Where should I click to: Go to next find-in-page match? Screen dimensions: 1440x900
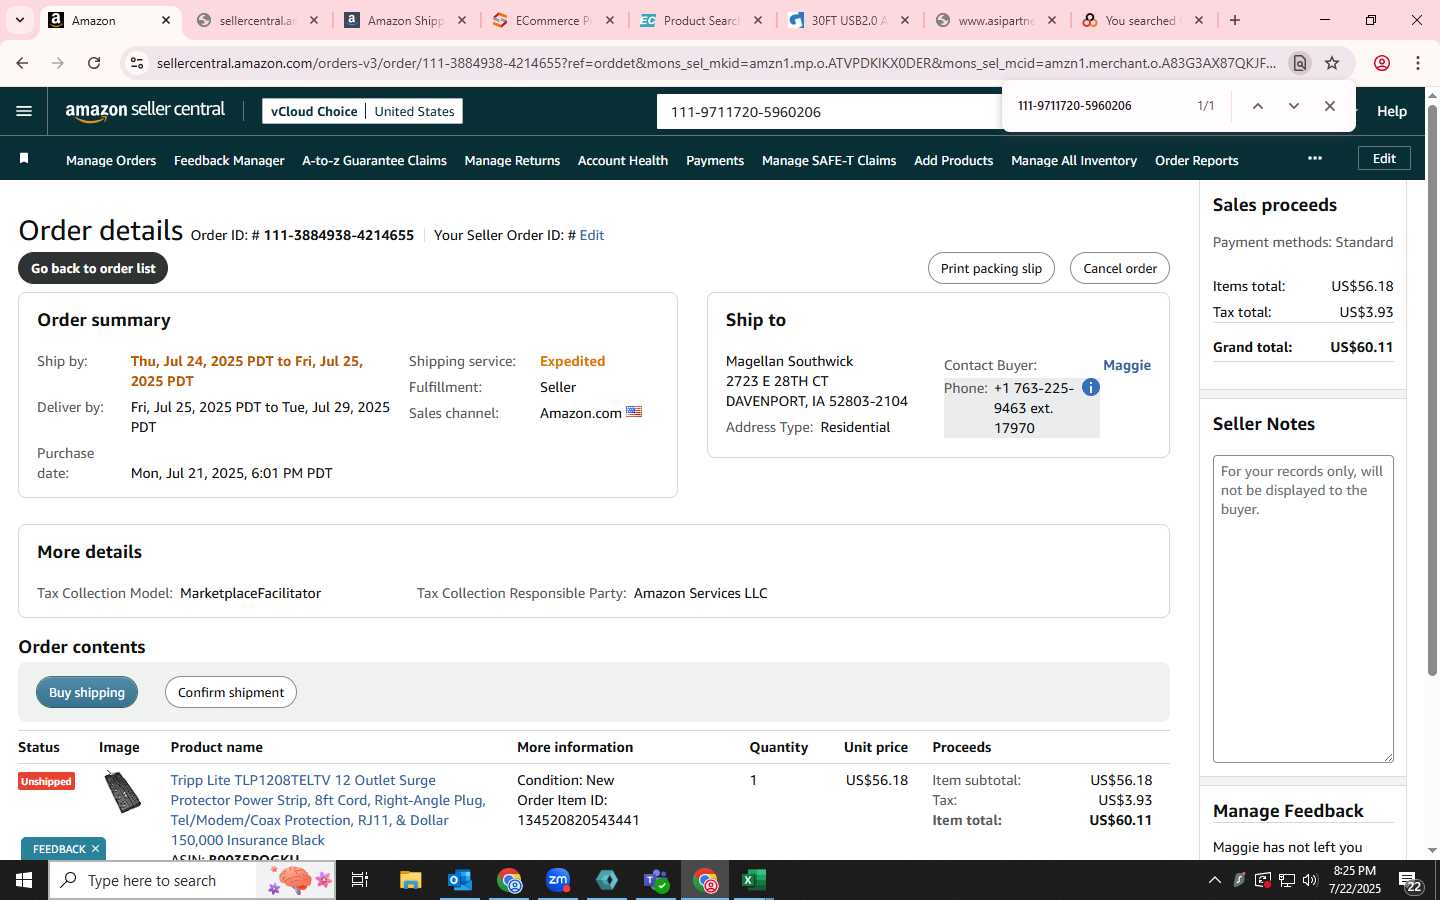[x=1293, y=106]
